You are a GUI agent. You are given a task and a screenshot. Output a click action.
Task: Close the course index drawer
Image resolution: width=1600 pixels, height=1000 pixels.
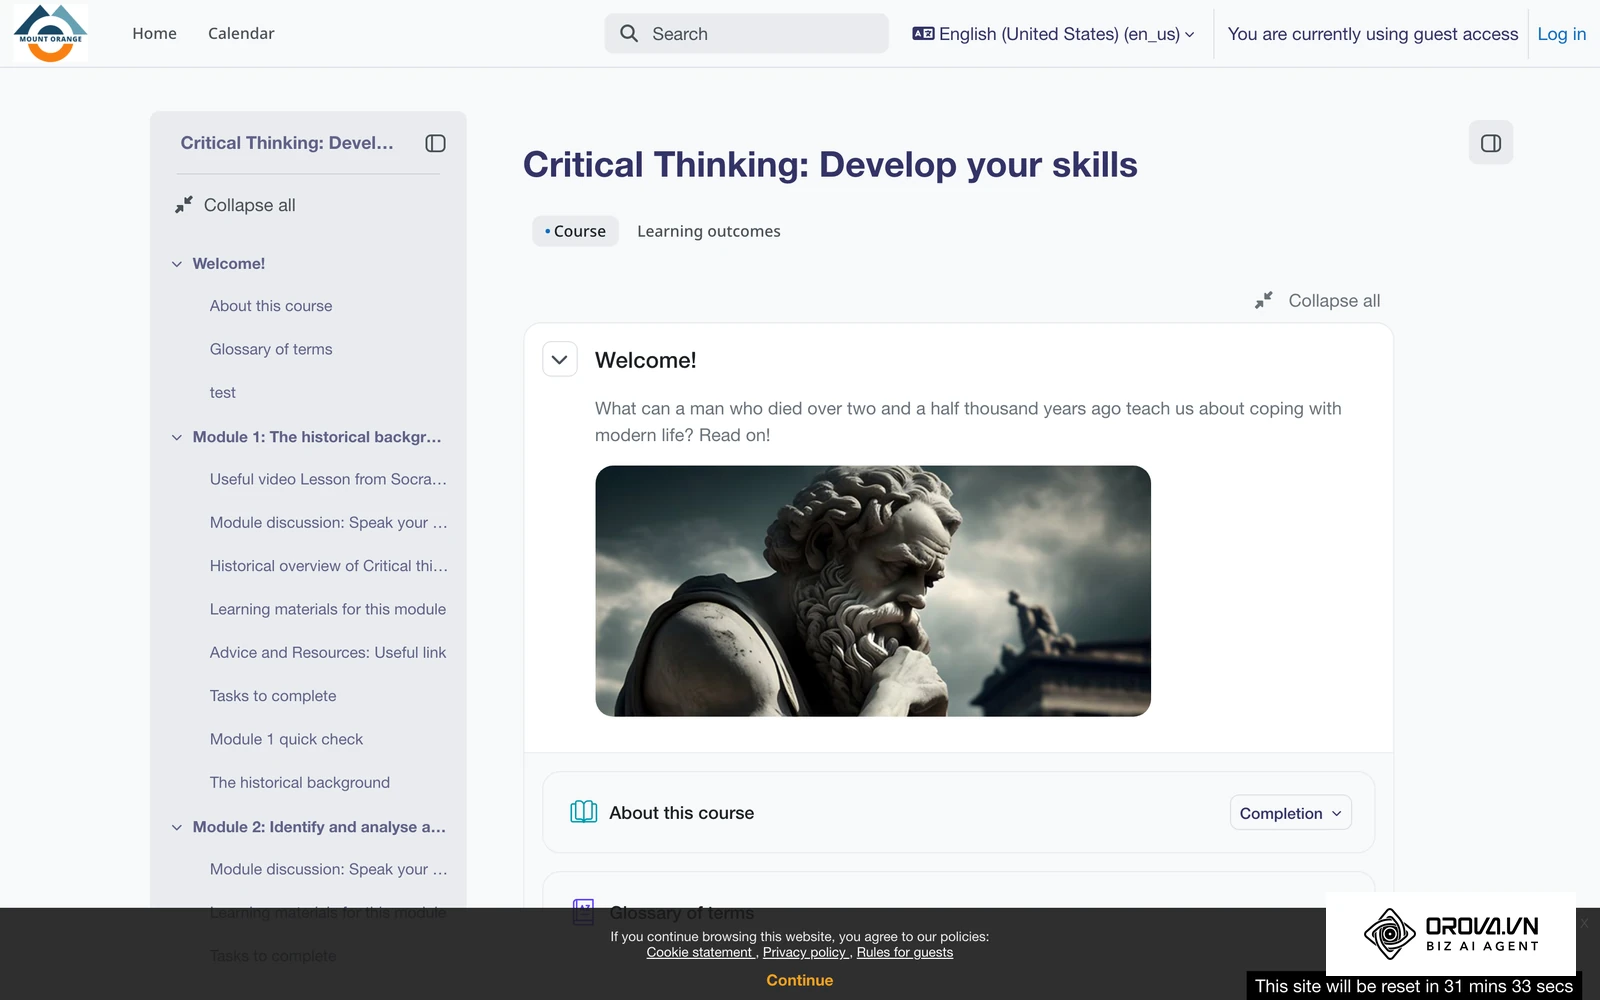pyautogui.click(x=435, y=143)
